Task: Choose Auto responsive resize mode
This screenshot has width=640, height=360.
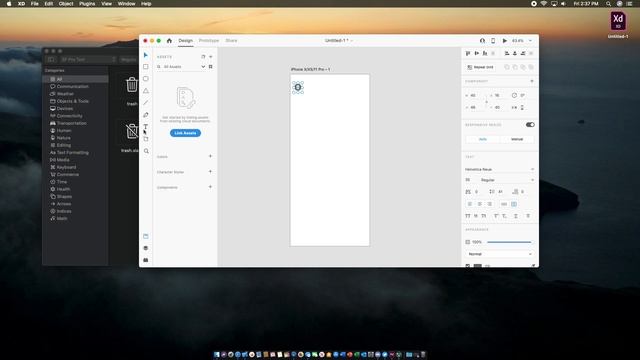Action: click(x=482, y=139)
